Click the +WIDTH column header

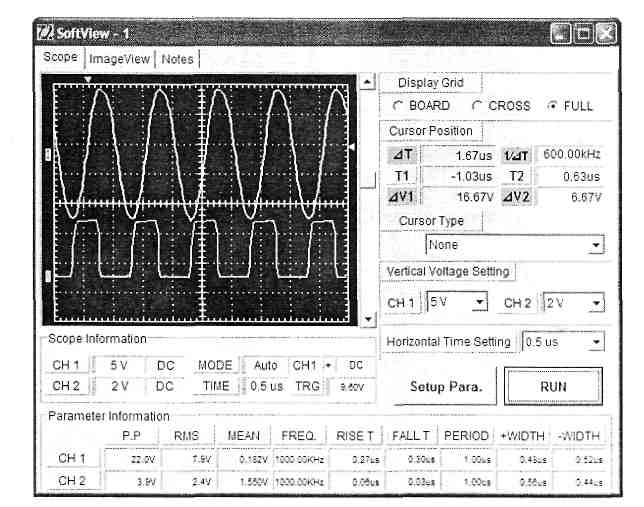522,436
